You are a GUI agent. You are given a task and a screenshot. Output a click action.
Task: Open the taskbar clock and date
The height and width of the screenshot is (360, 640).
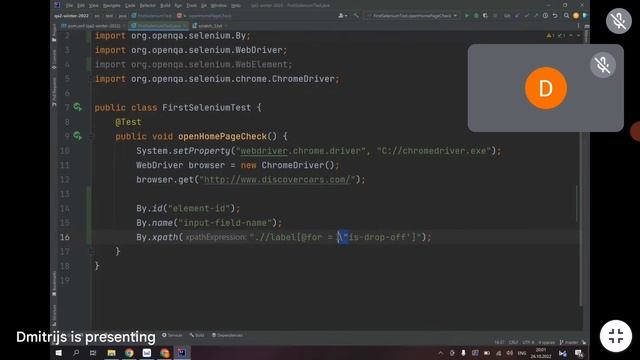pyautogui.click(x=541, y=353)
